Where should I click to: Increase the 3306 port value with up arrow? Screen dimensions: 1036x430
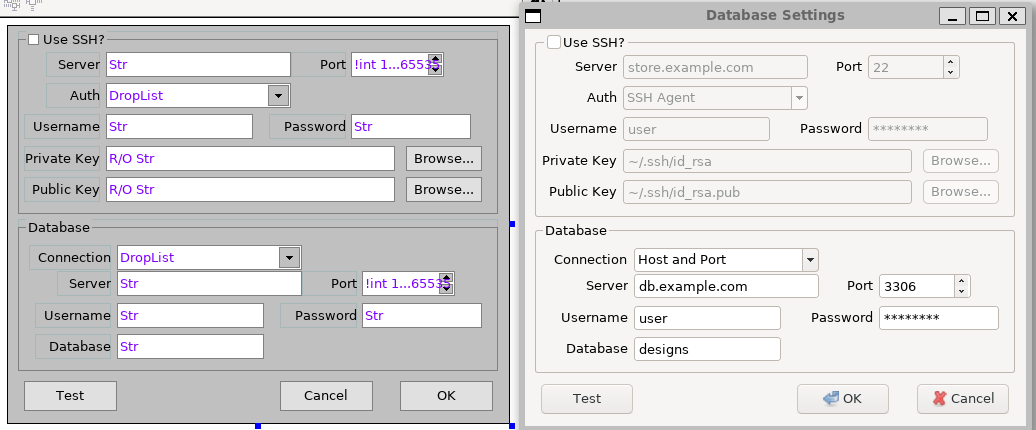(961, 281)
